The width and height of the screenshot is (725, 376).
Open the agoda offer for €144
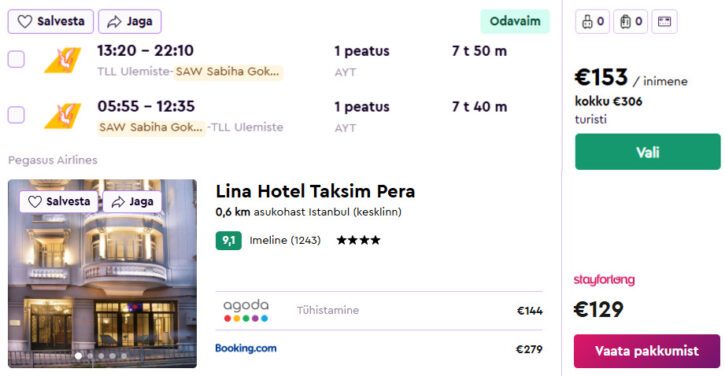pos(379,310)
